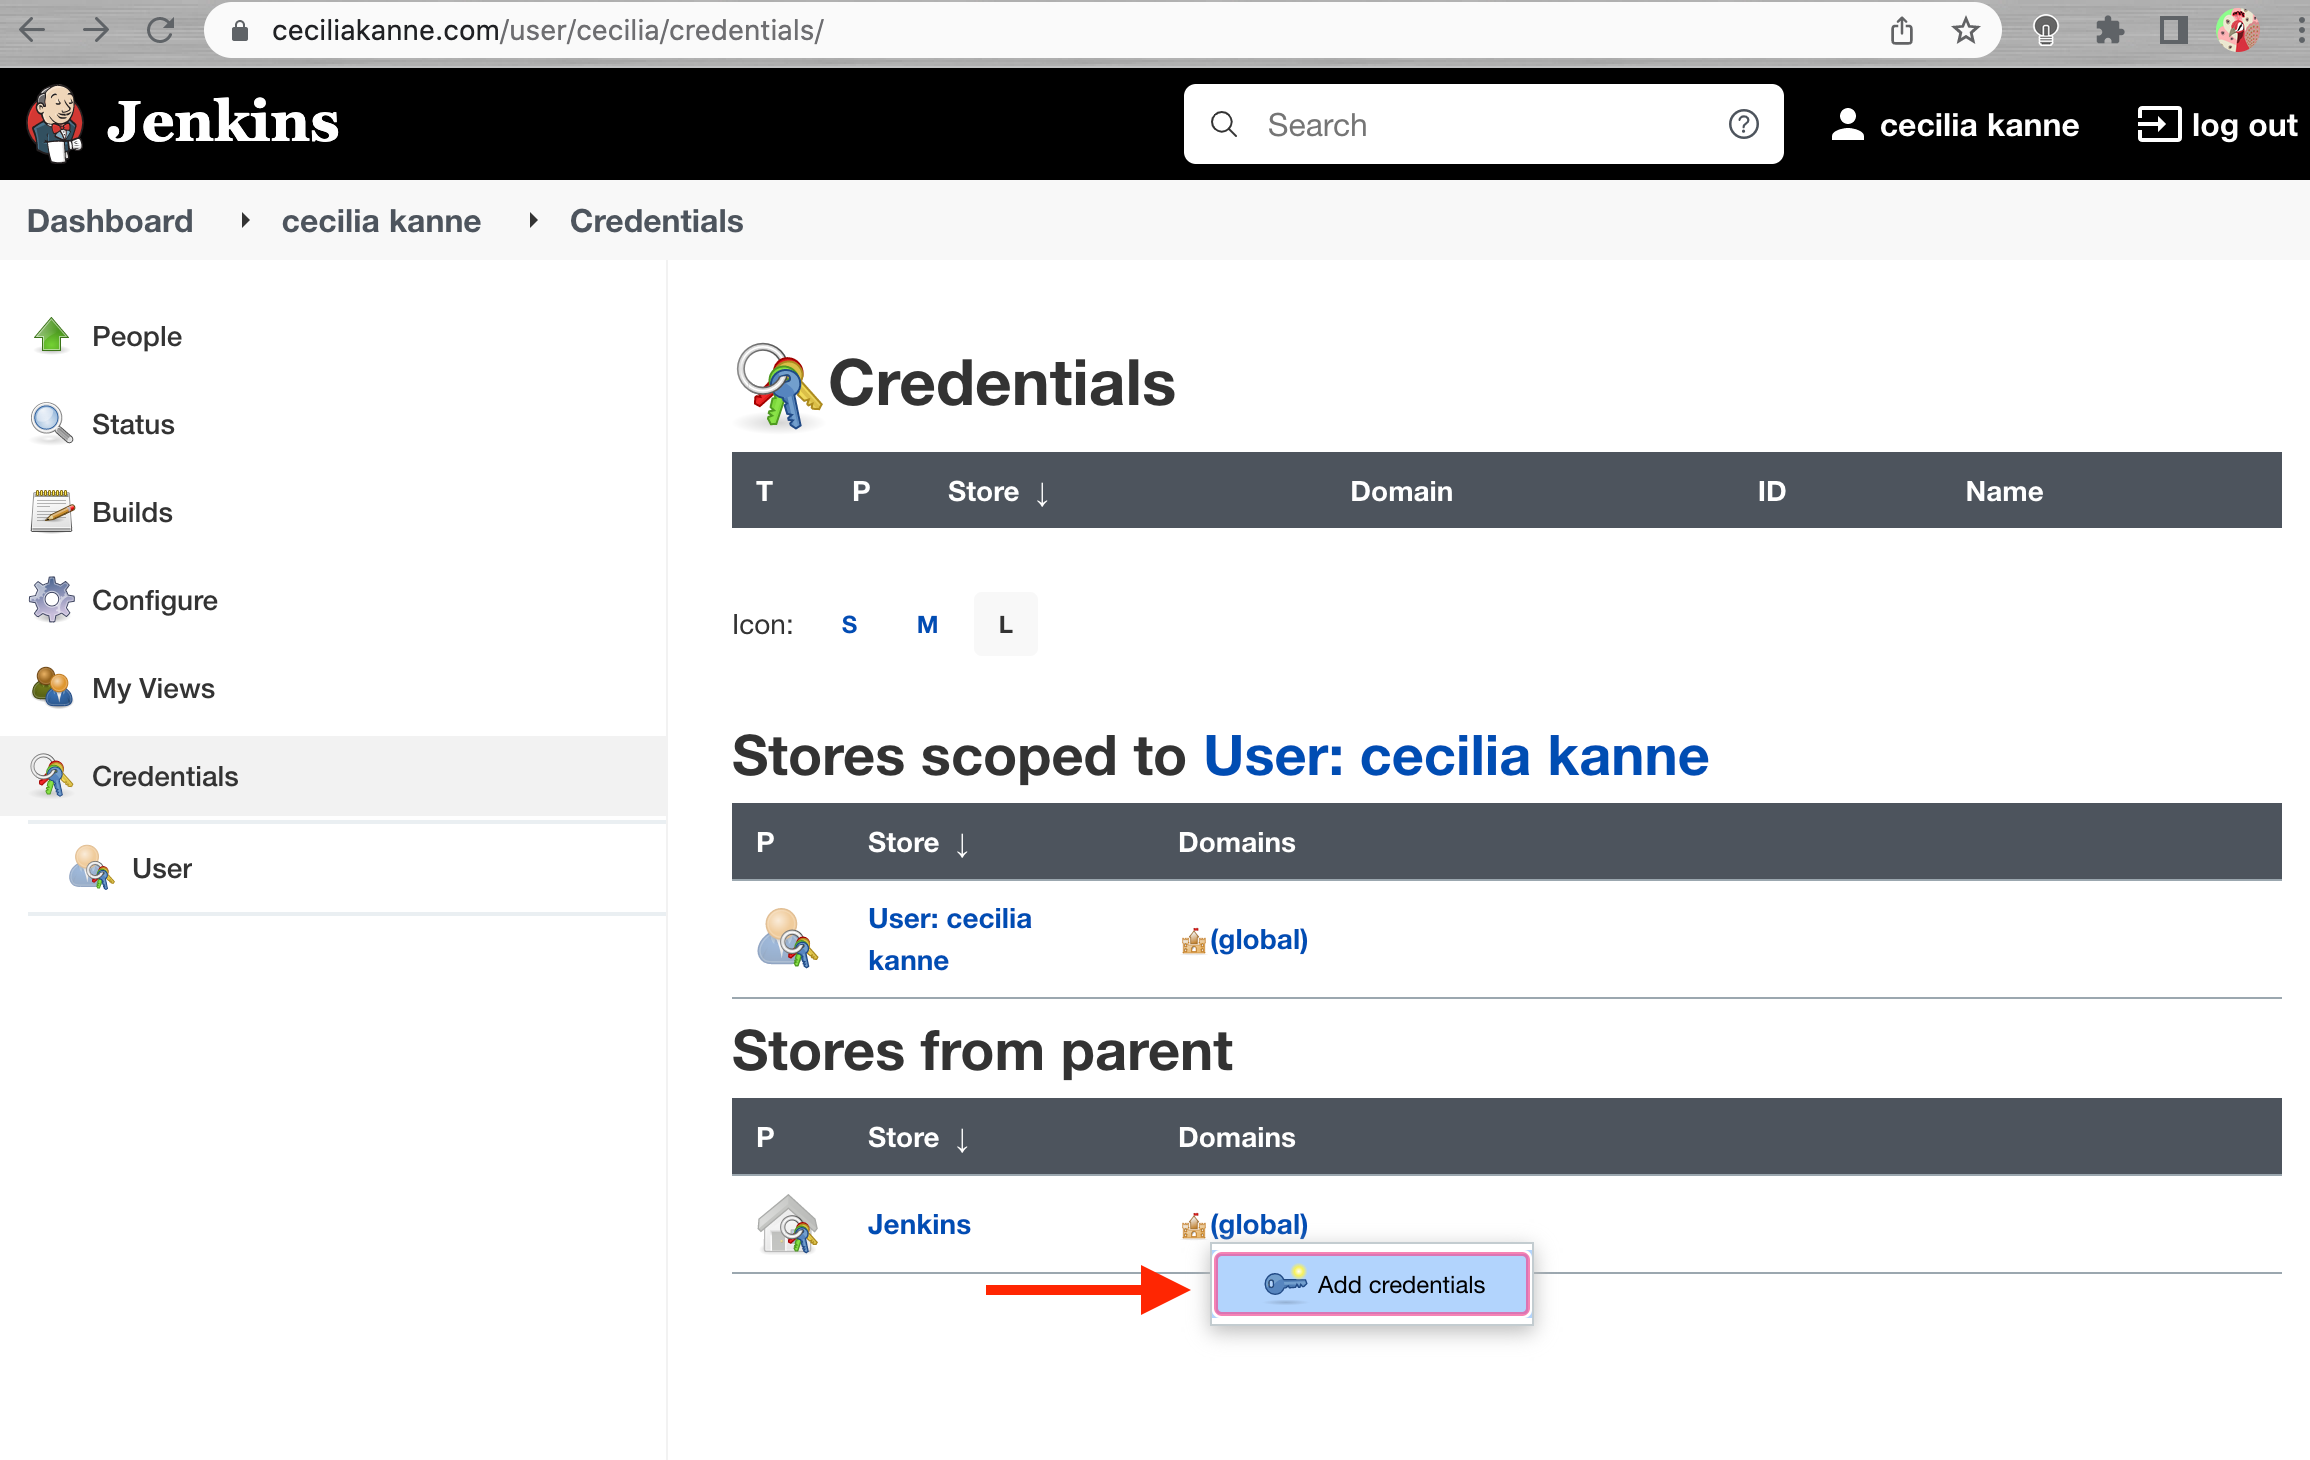Select the L icon size option
Screen dimensions: 2310x1460
point(1005,625)
